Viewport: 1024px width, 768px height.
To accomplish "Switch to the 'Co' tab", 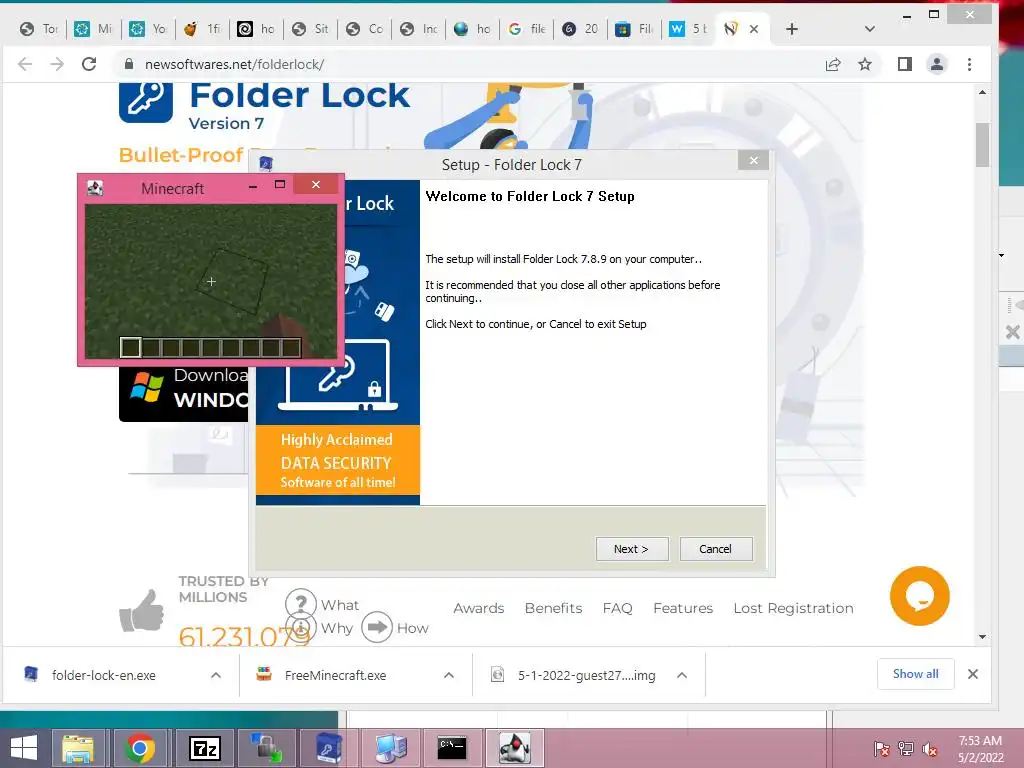I will click(365, 29).
